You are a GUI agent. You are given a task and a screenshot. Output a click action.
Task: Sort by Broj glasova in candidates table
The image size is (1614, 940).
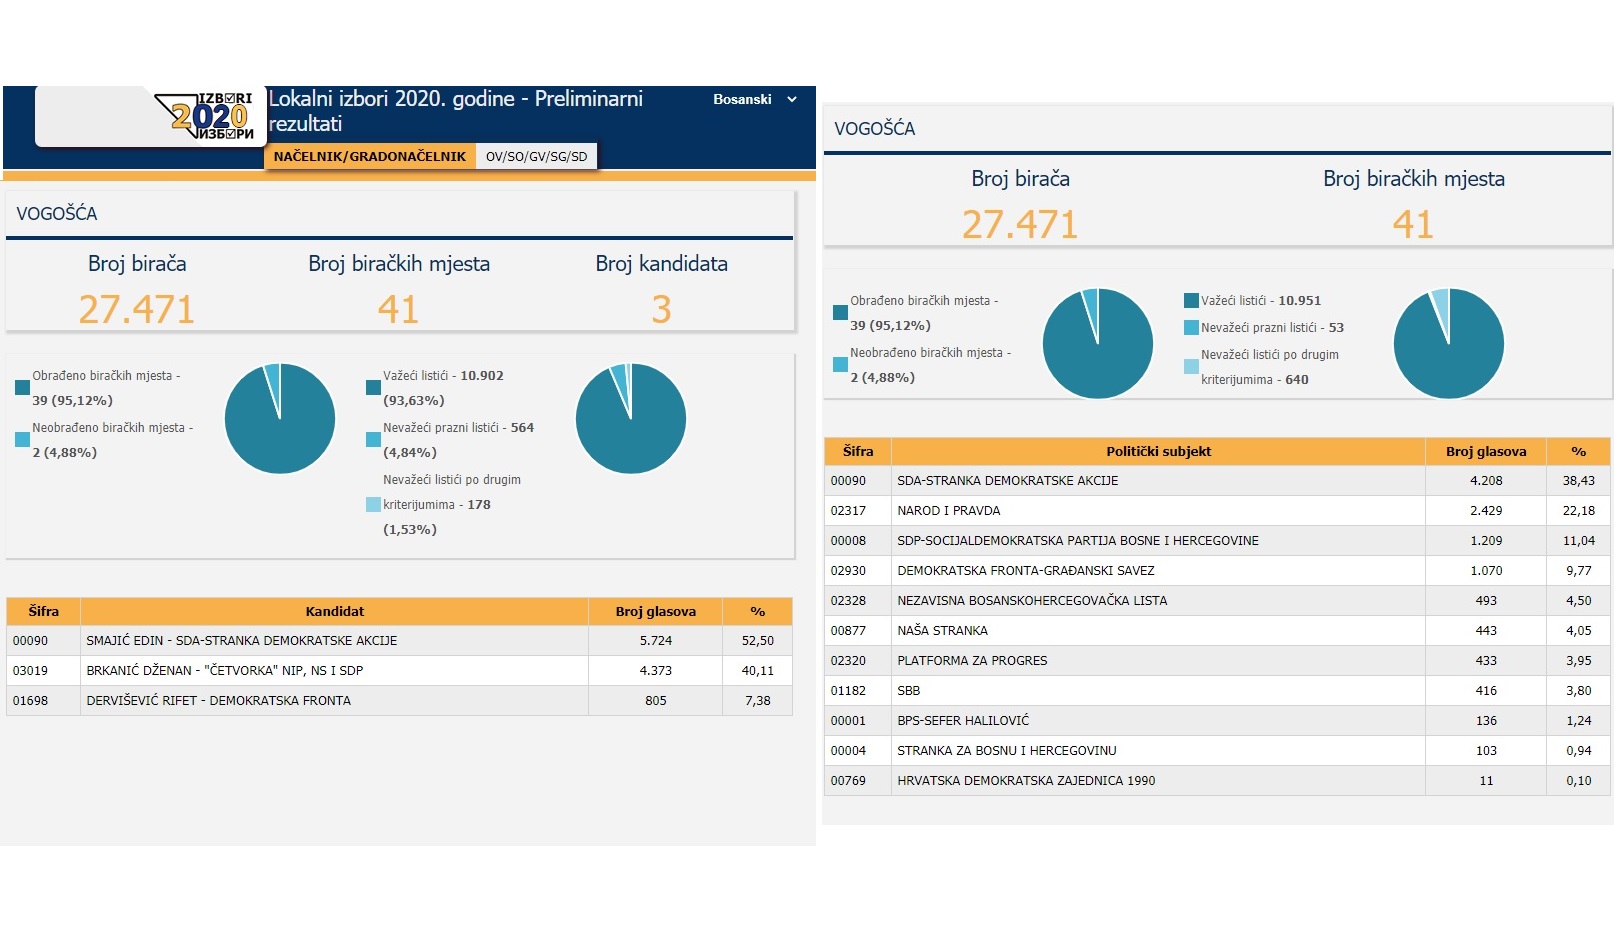coord(655,612)
